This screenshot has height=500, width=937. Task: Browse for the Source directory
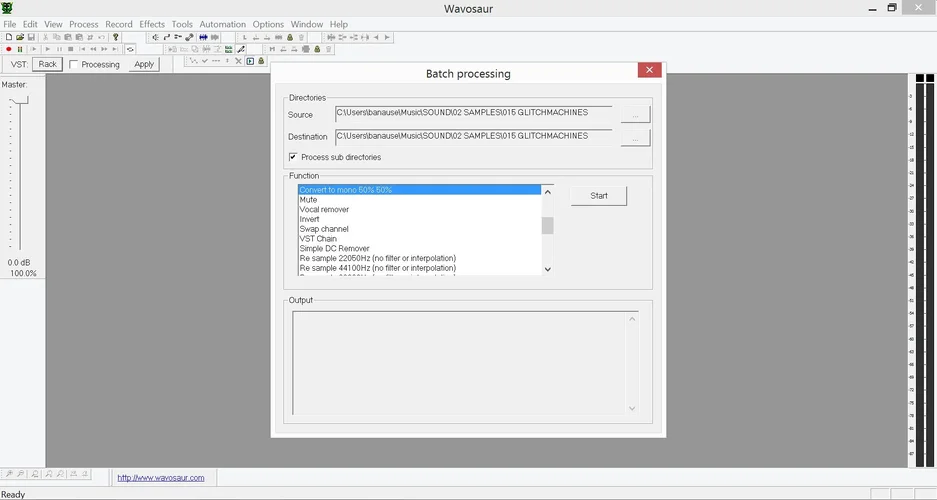[x=635, y=114]
